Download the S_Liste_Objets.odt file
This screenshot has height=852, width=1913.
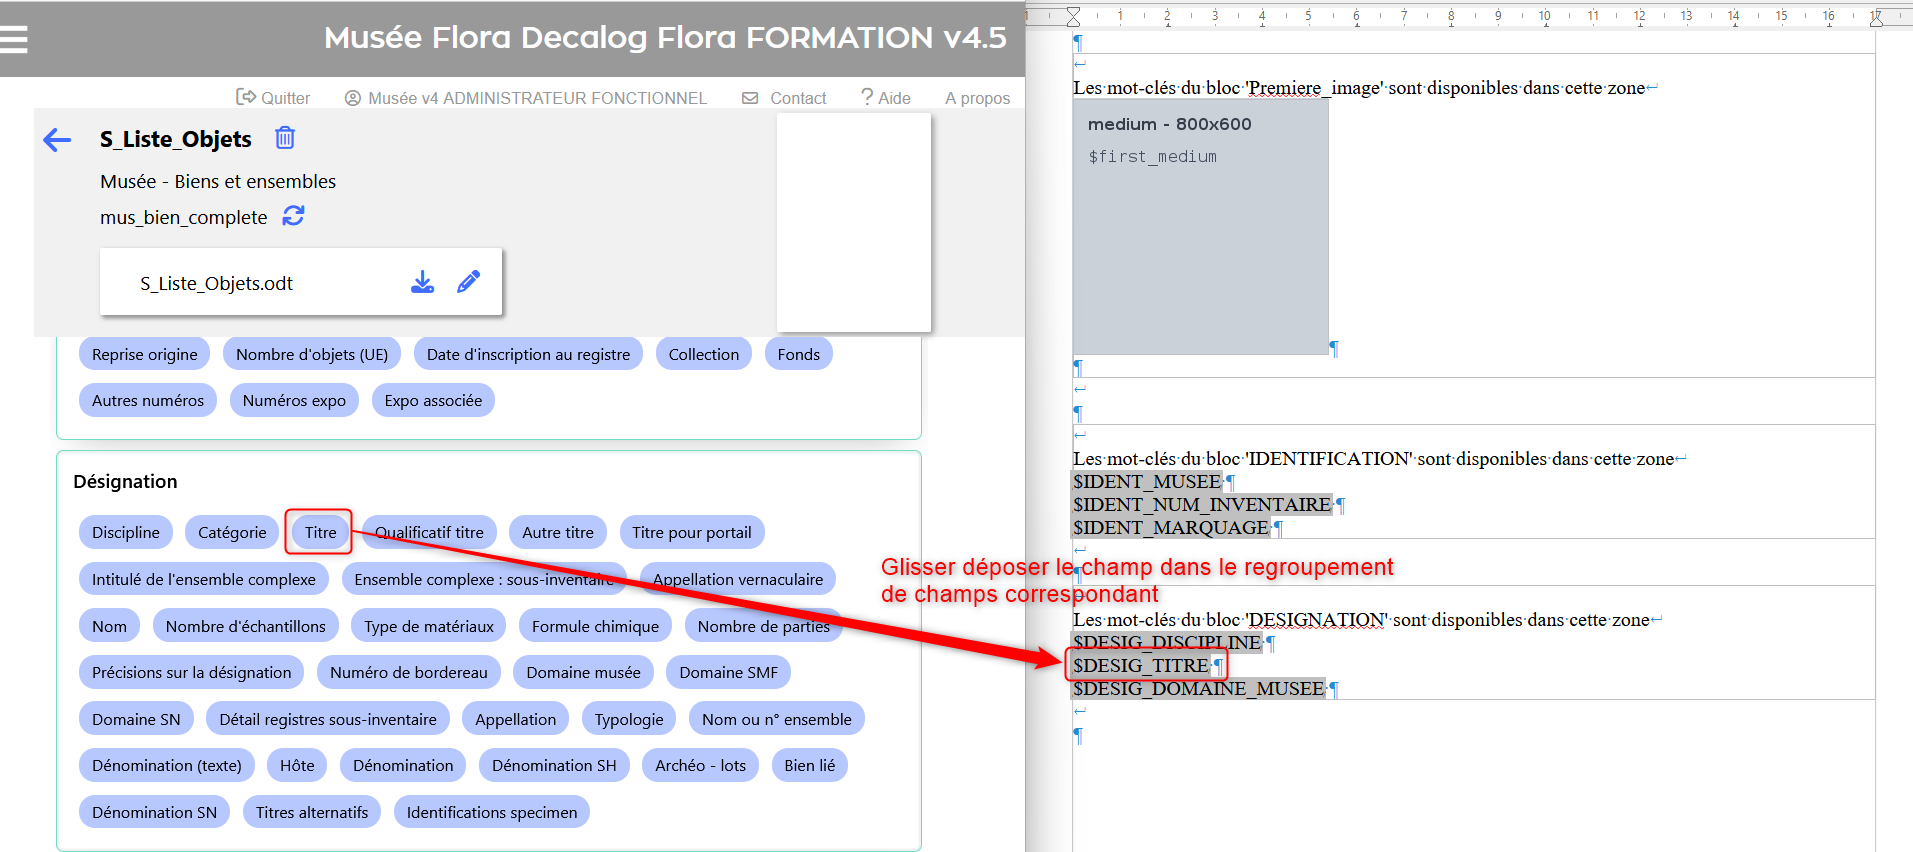coord(422,282)
